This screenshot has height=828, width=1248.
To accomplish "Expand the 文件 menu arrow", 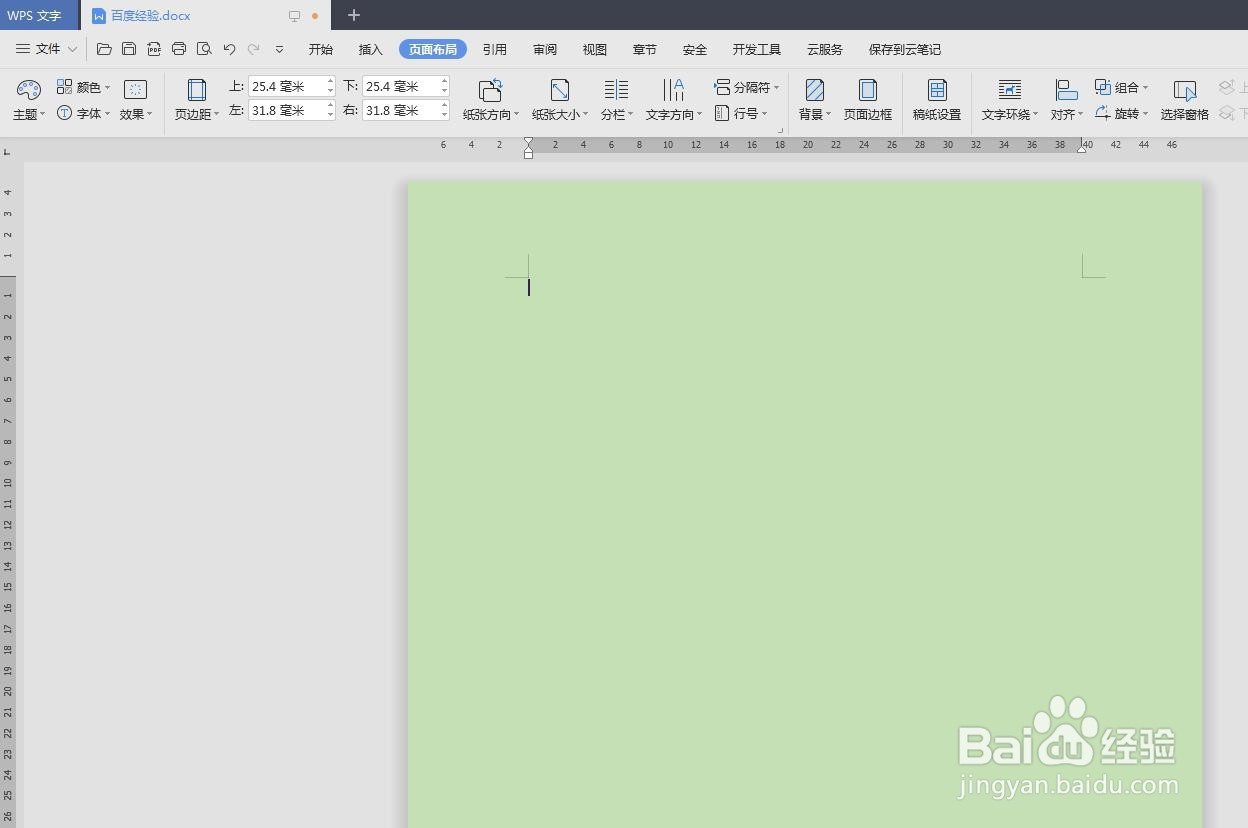I will 72,49.
